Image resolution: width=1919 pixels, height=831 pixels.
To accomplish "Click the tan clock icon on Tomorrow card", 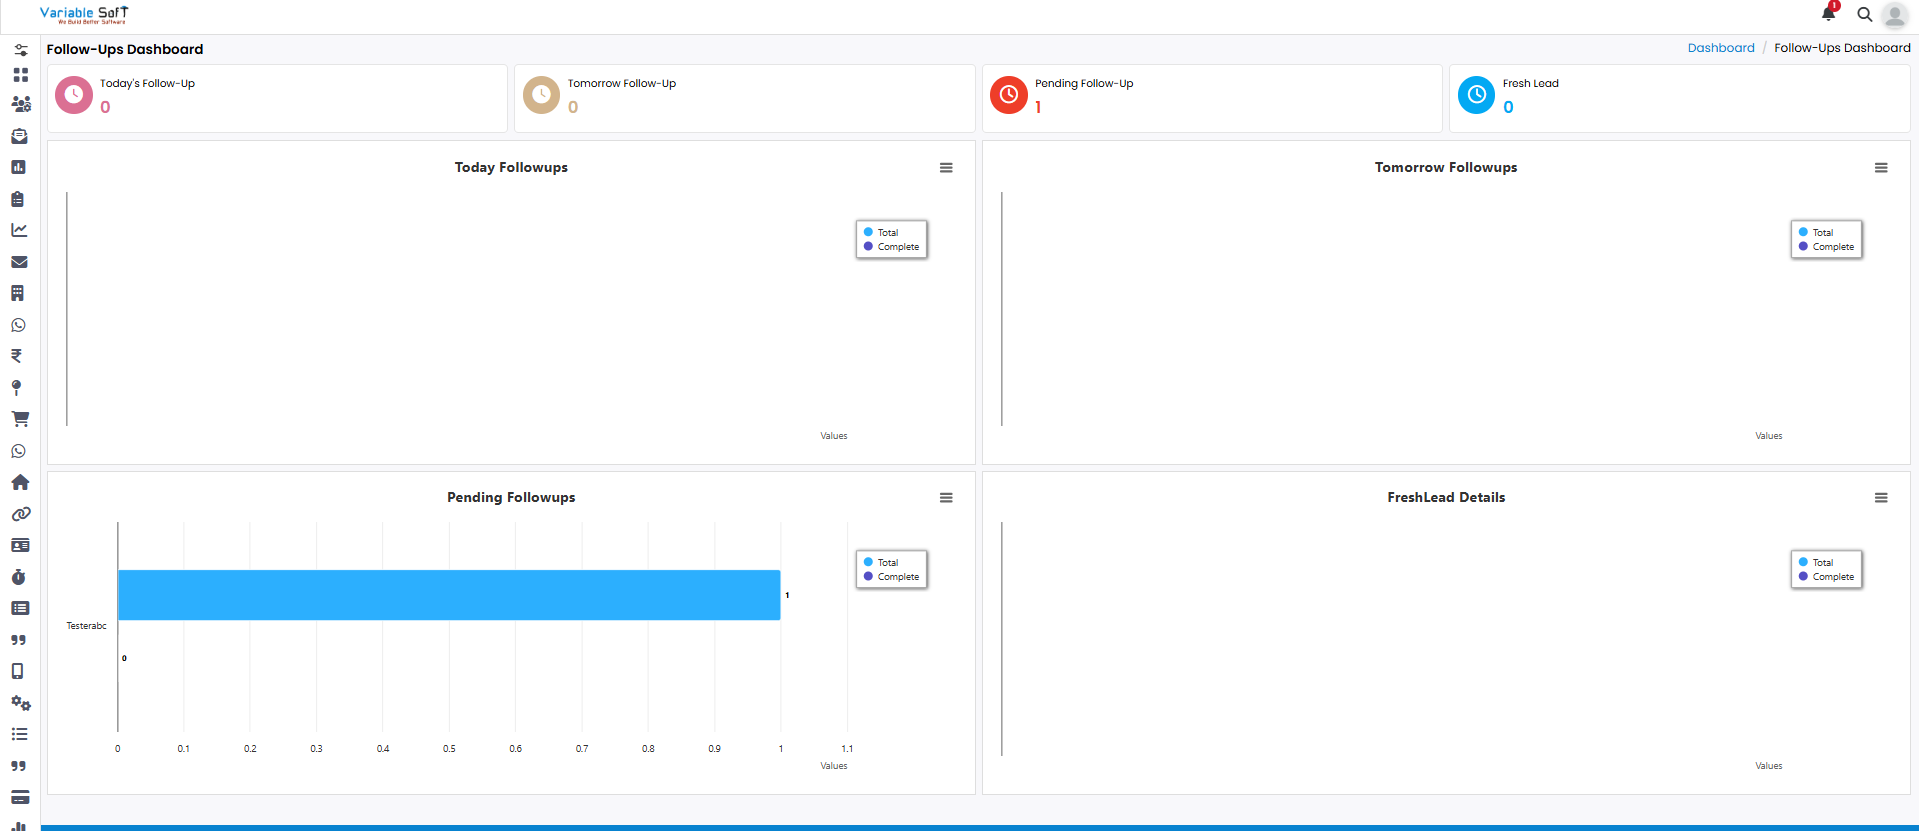I will [x=542, y=95].
